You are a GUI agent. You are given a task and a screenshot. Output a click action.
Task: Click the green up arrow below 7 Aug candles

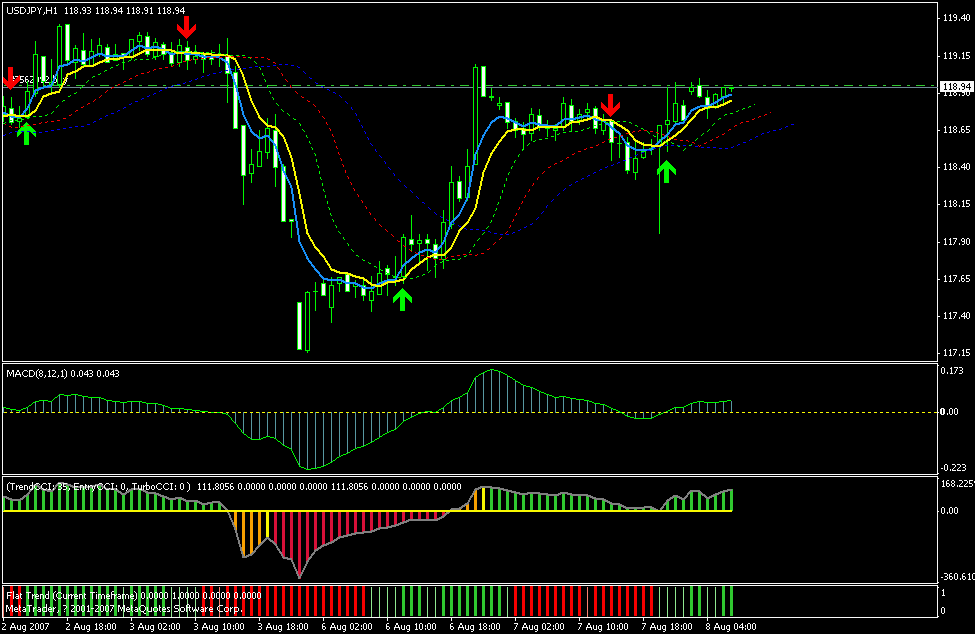(666, 169)
